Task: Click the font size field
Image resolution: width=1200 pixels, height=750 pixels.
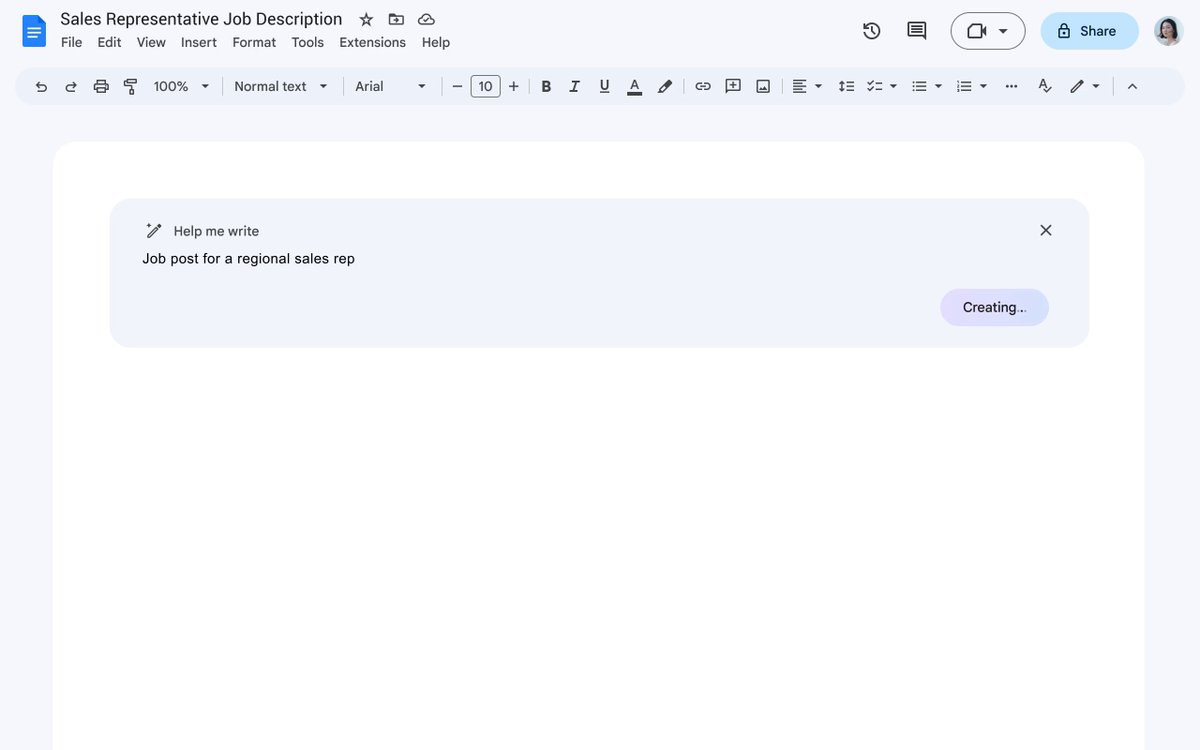Action: tap(485, 86)
